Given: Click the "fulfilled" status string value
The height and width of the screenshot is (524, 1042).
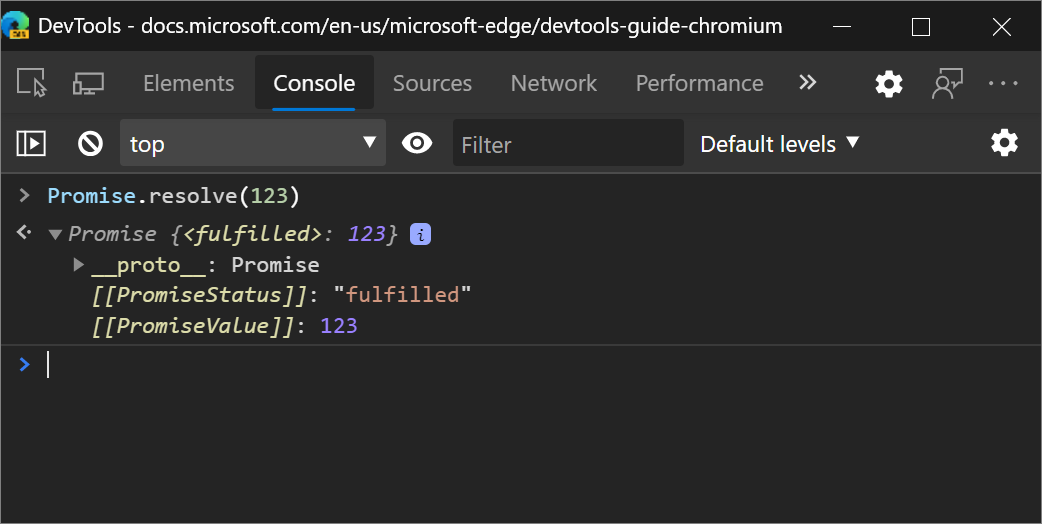Looking at the screenshot, I should 402,295.
